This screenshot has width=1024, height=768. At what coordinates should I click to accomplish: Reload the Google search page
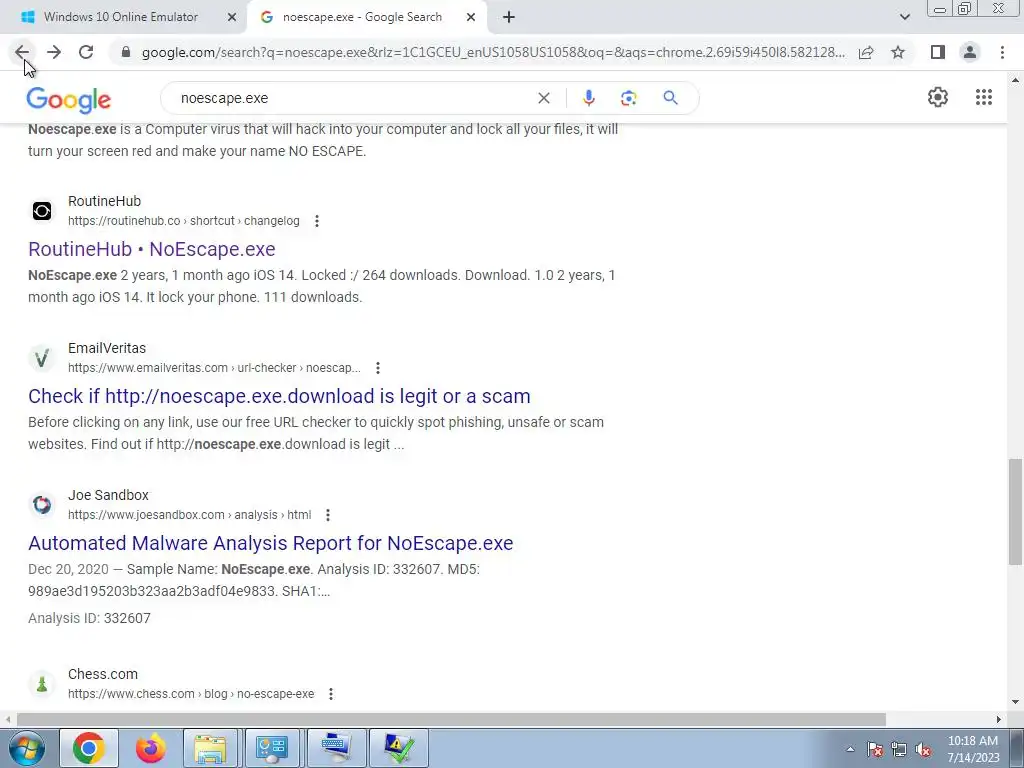tap(86, 52)
